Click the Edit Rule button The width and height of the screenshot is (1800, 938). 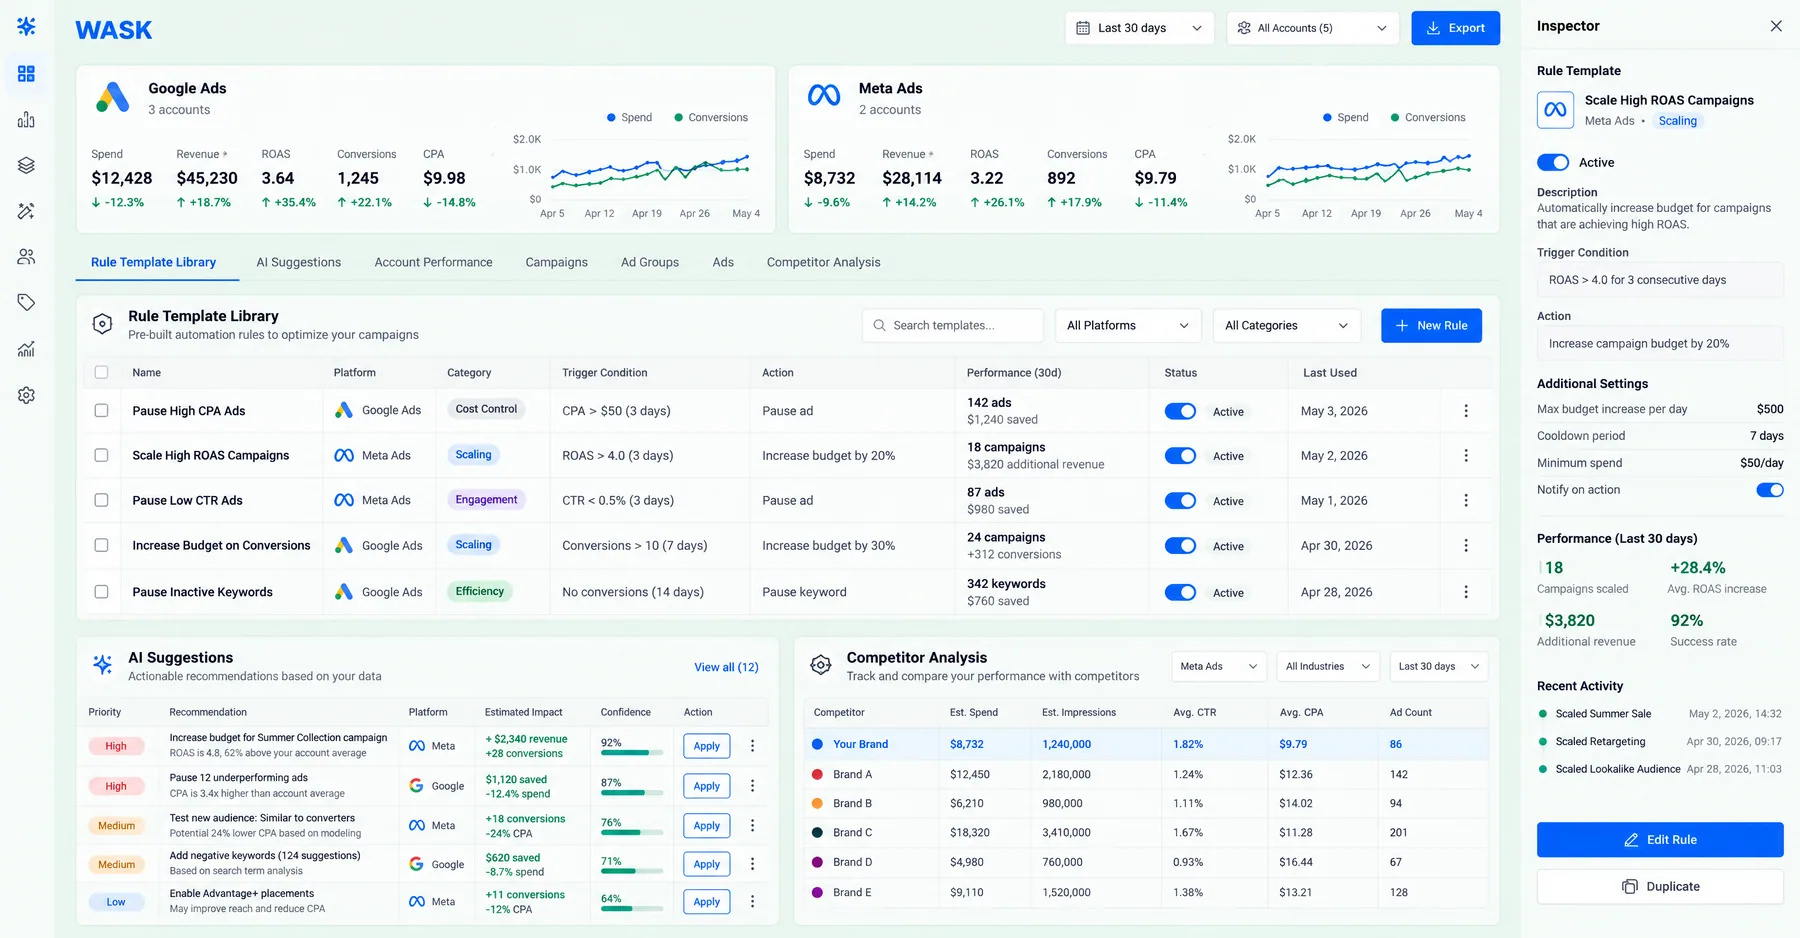click(x=1660, y=840)
